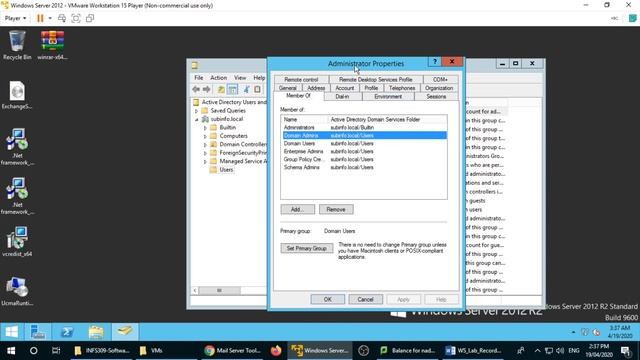
Task: Click the guest Windows Start button
Action: pos(11,332)
